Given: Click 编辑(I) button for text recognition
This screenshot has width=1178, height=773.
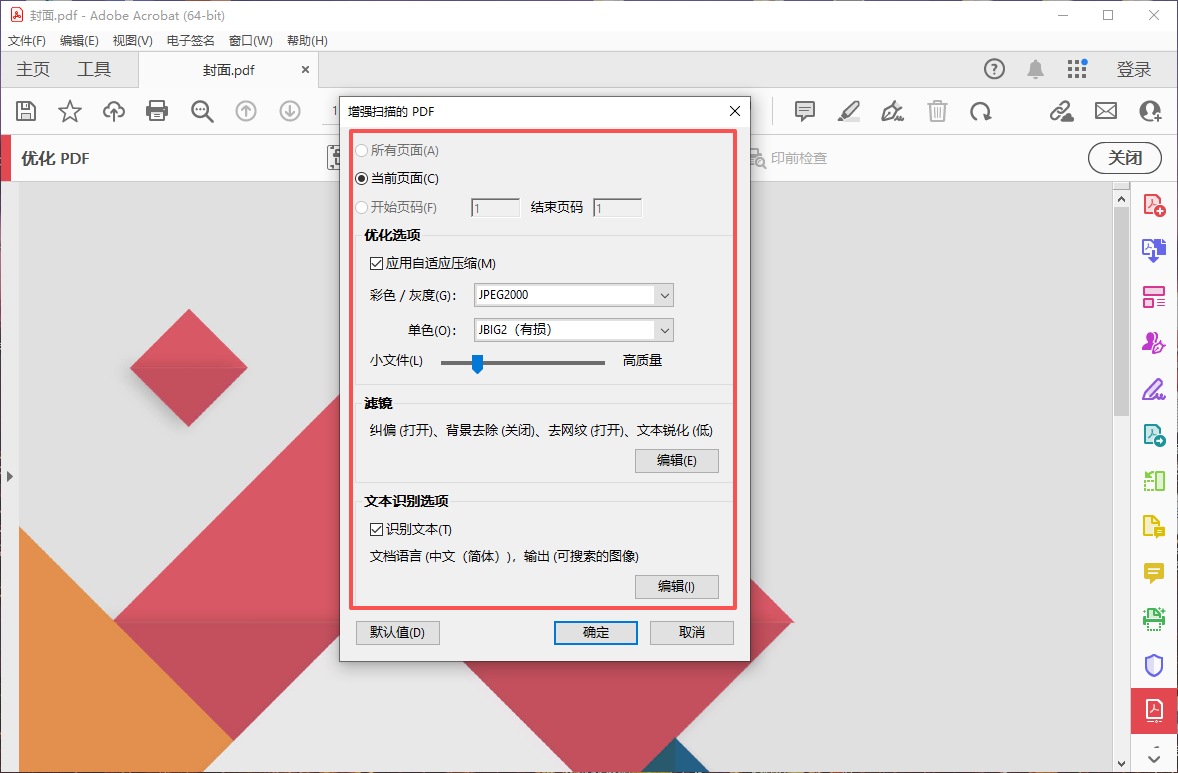Looking at the screenshot, I should 677,587.
